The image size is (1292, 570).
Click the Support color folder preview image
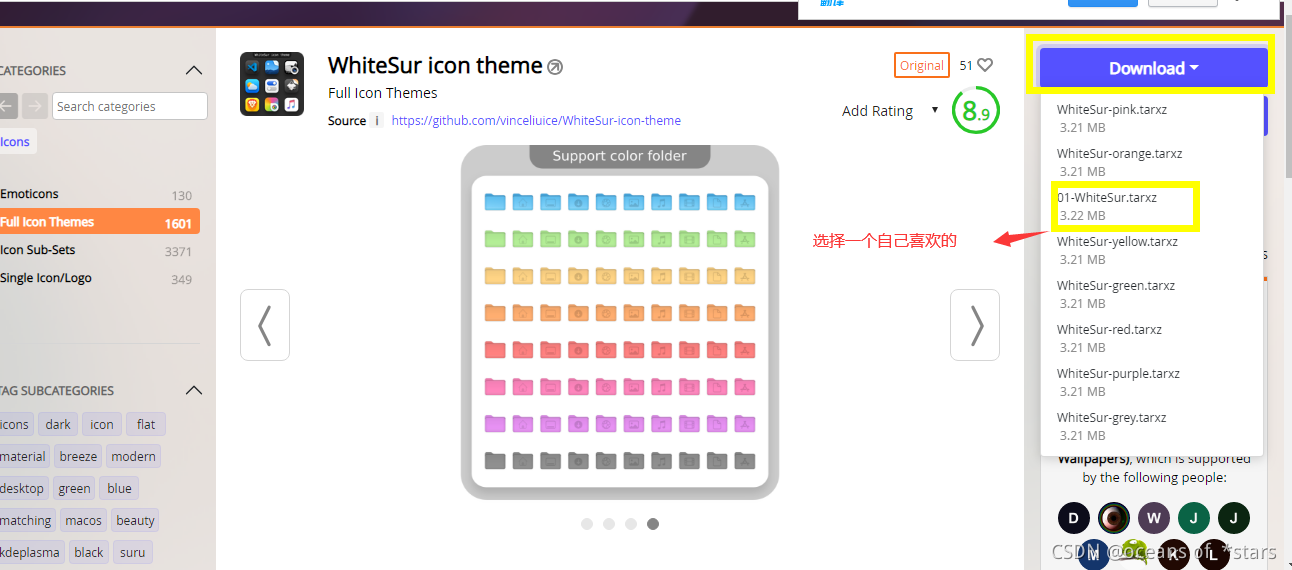coord(620,322)
